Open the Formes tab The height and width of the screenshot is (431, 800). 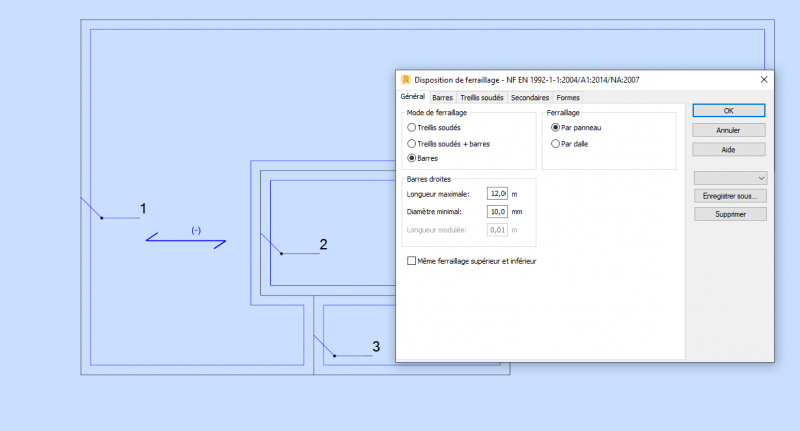[x=568, y=97]
